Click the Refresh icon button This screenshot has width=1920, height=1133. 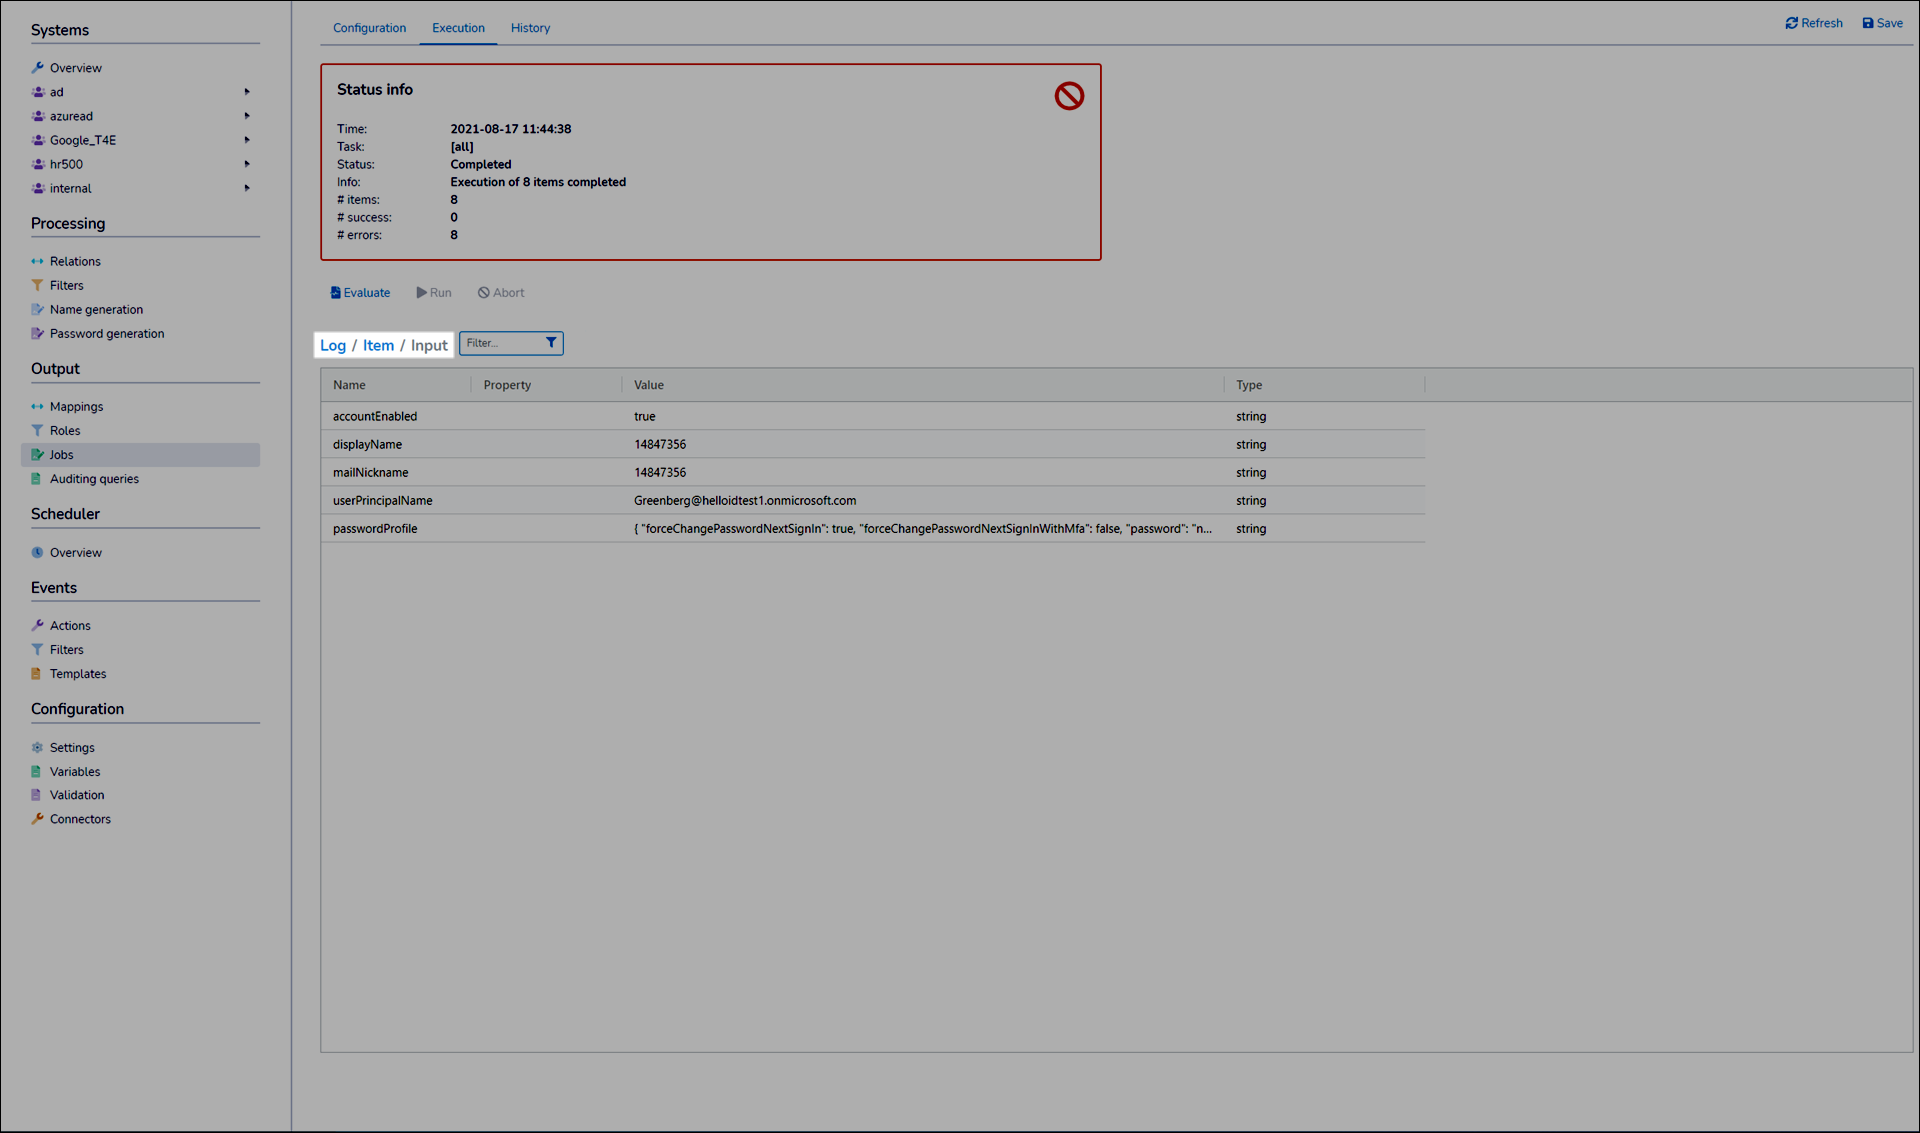[1791, 23]
